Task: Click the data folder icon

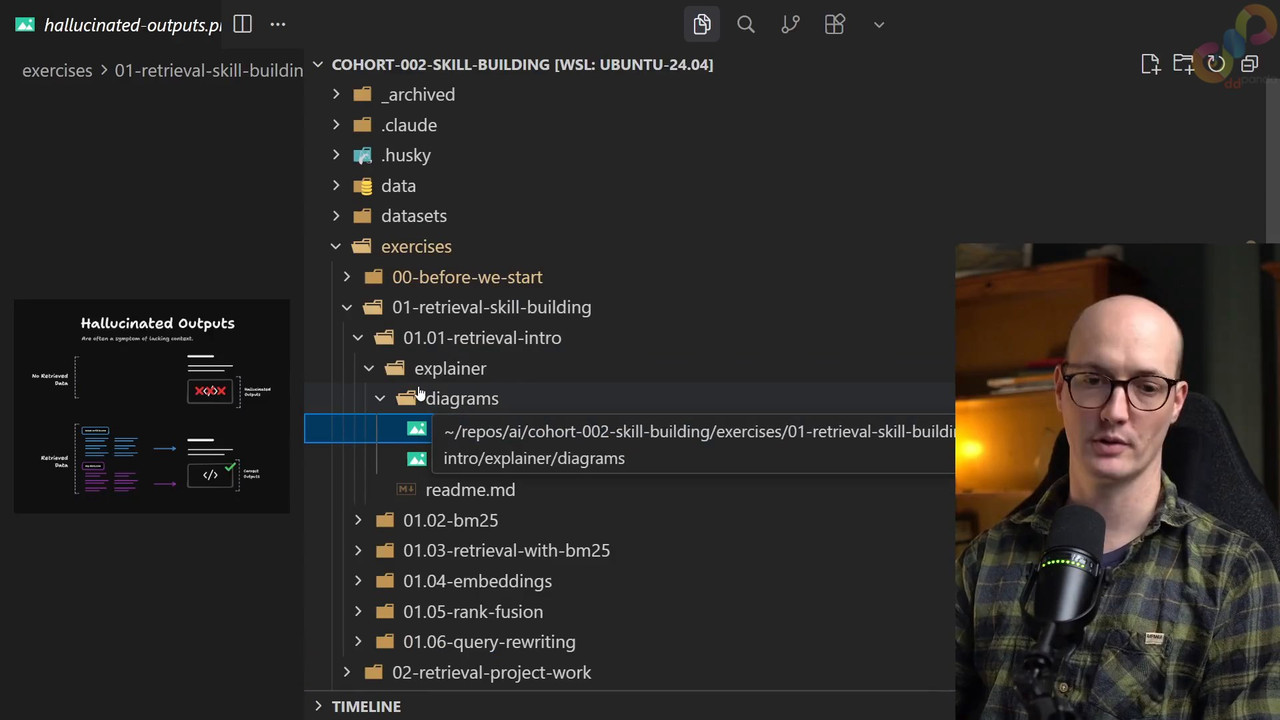Action: coord(362,186)
